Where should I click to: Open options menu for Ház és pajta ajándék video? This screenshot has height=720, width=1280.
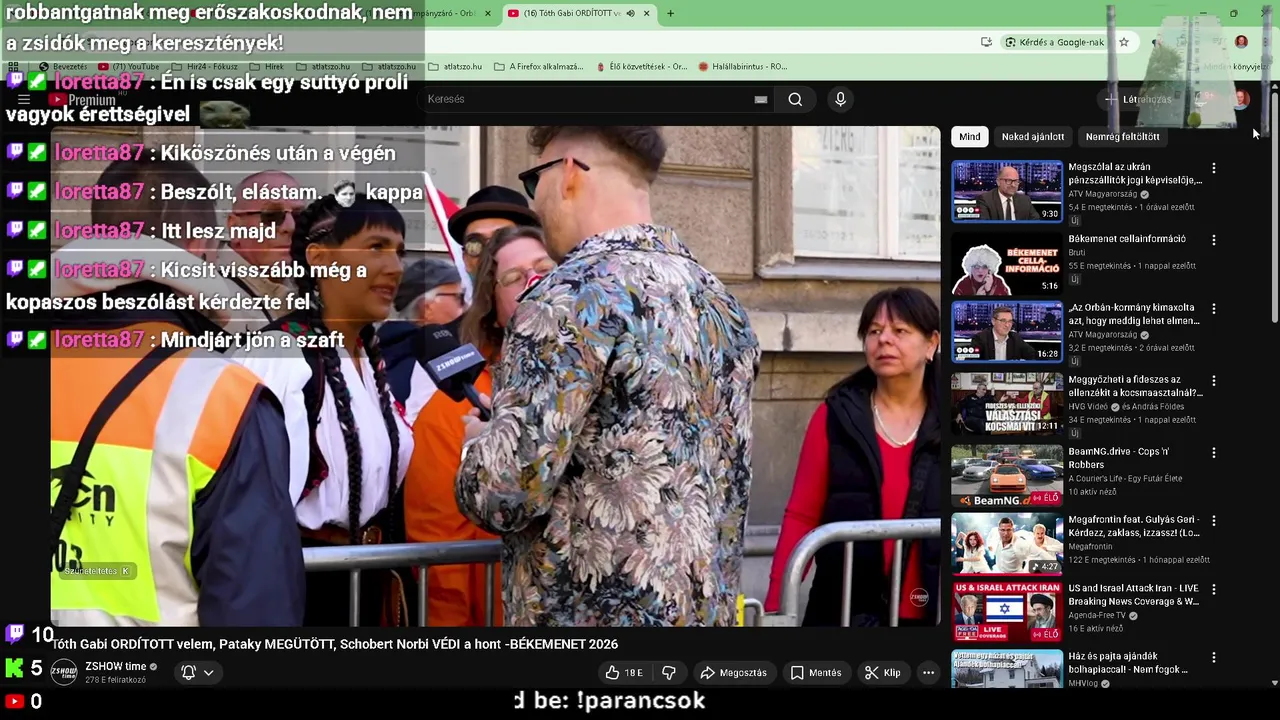pos(1214,658)
